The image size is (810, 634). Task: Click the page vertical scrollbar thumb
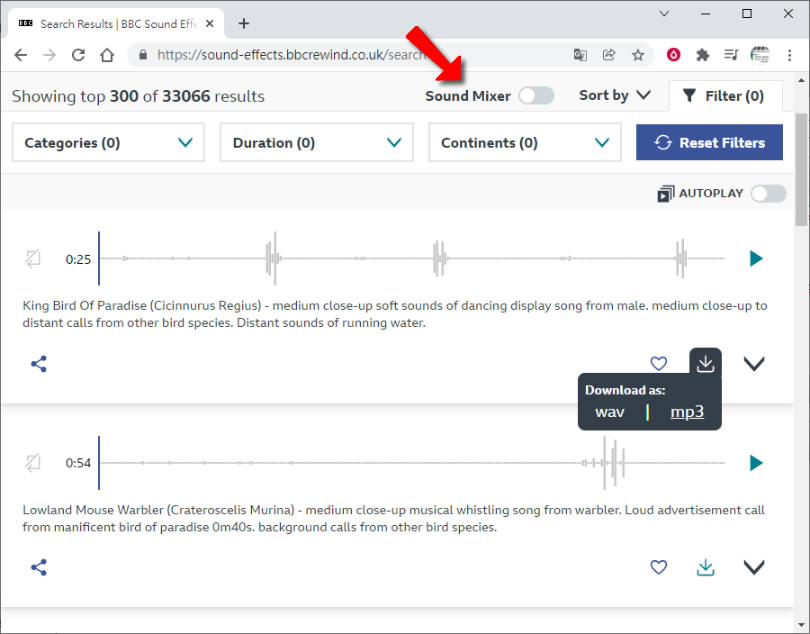[801, 169]
